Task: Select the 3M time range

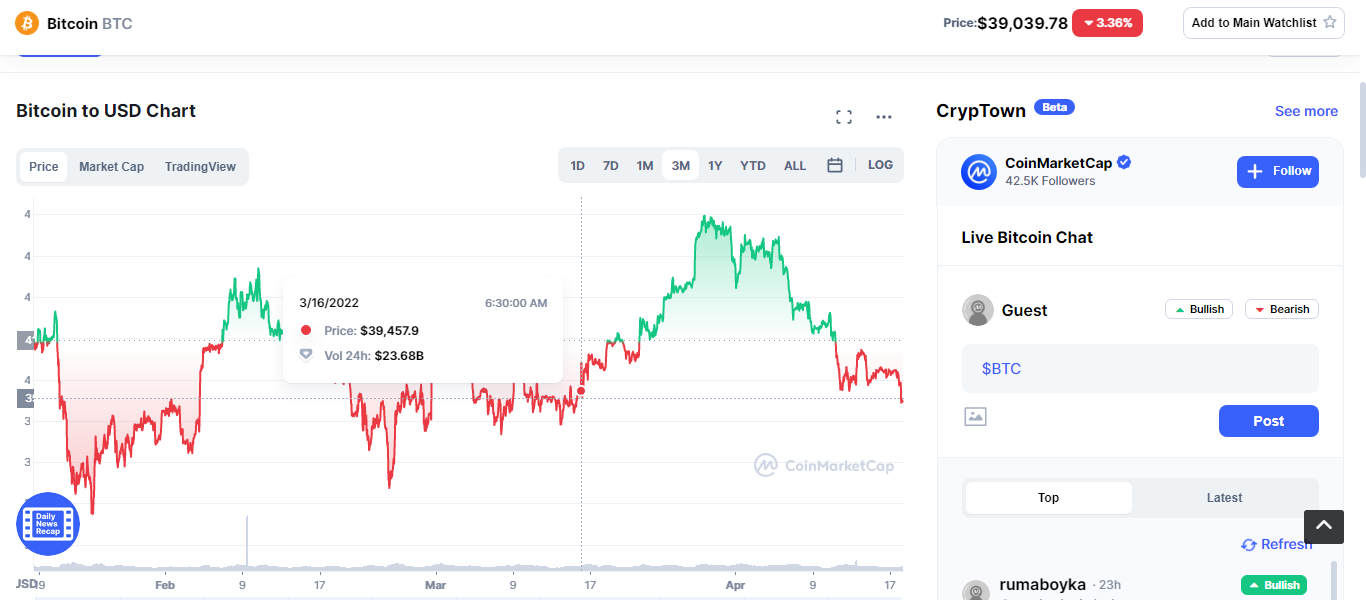Action: tap(680, 166)
